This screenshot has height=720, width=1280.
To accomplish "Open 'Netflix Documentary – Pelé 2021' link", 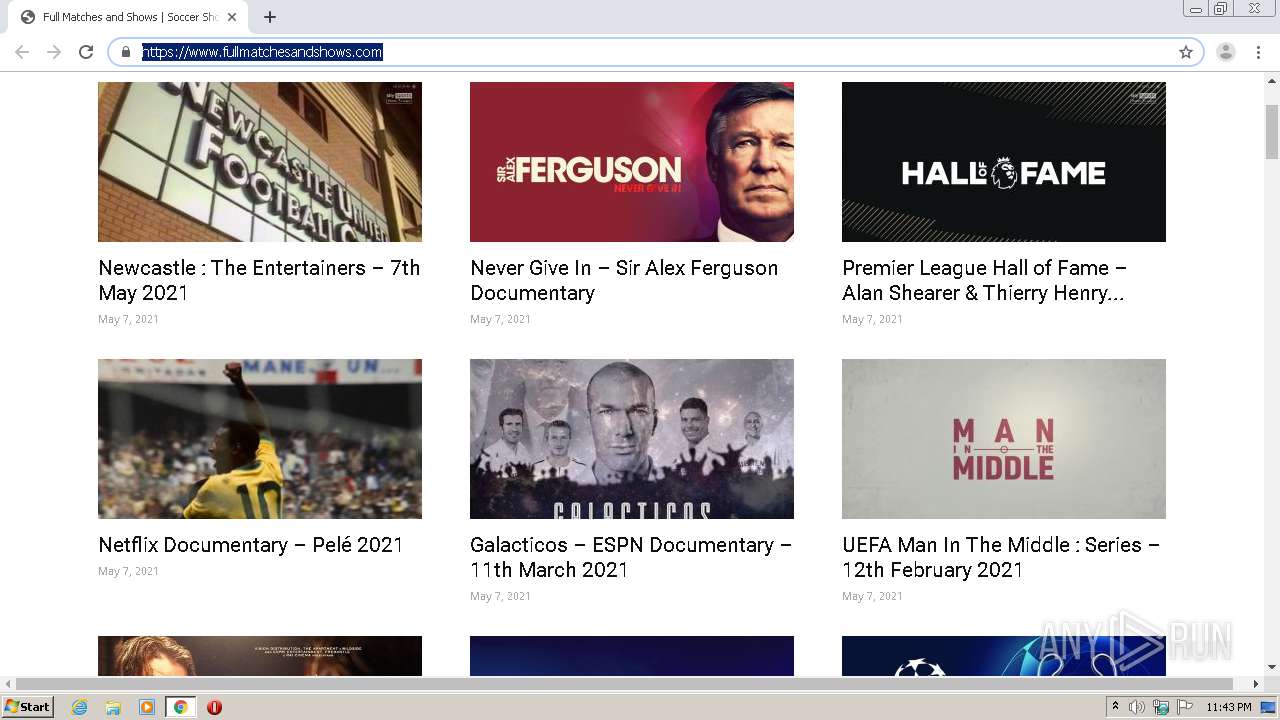I will coord(251,545).
